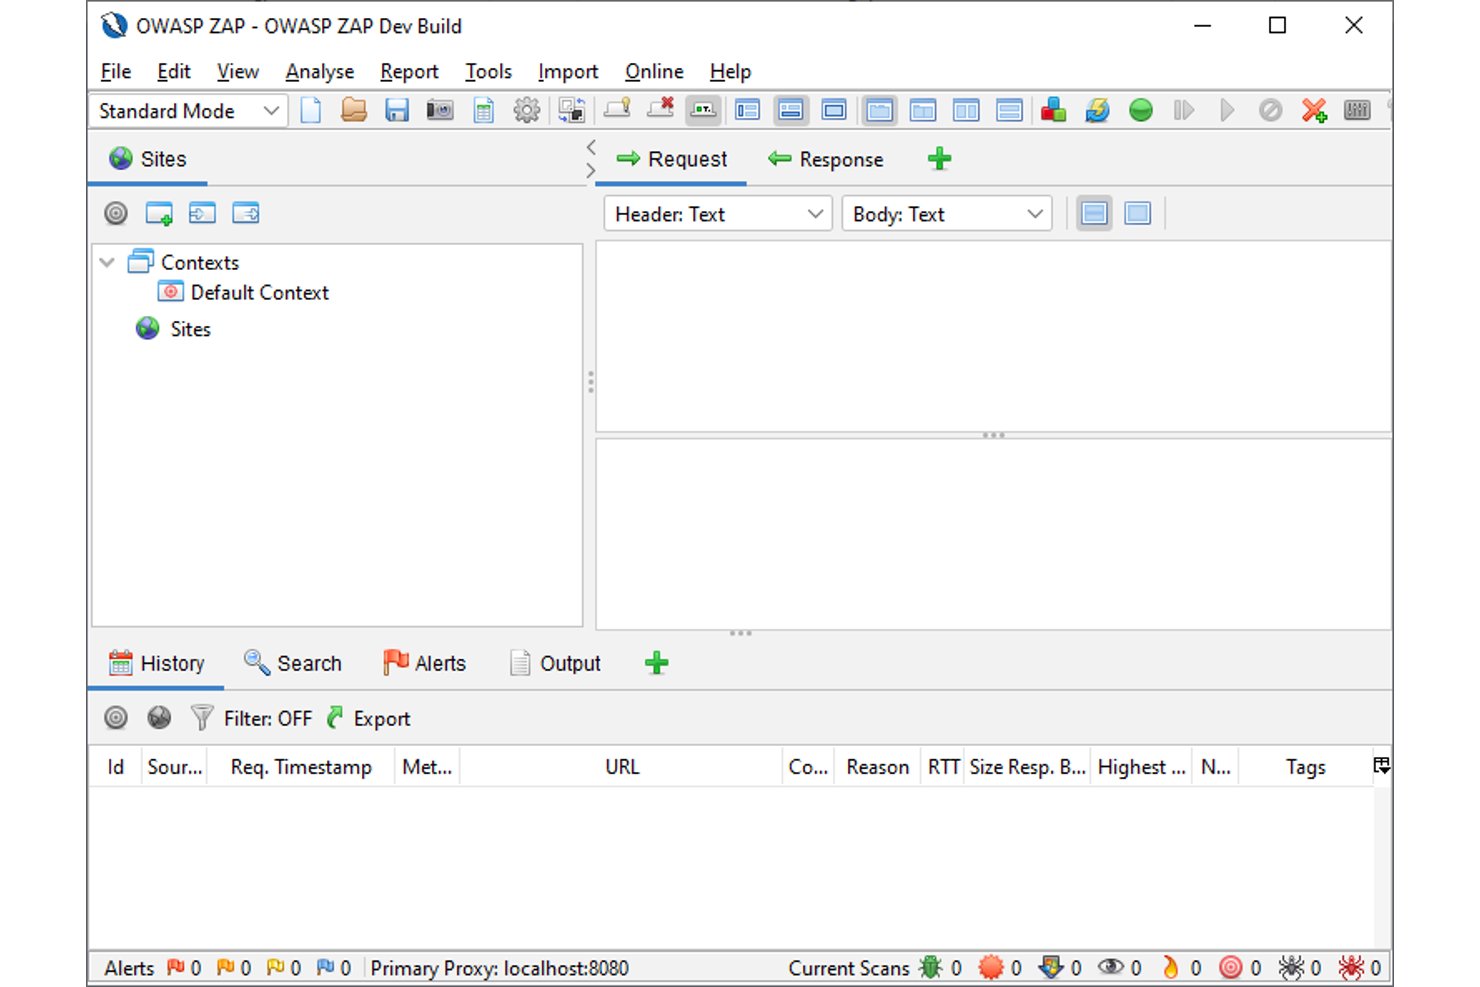Switch to the Alerts tab
This screenshot has height=987, width=1480.
tap(425, 663)
